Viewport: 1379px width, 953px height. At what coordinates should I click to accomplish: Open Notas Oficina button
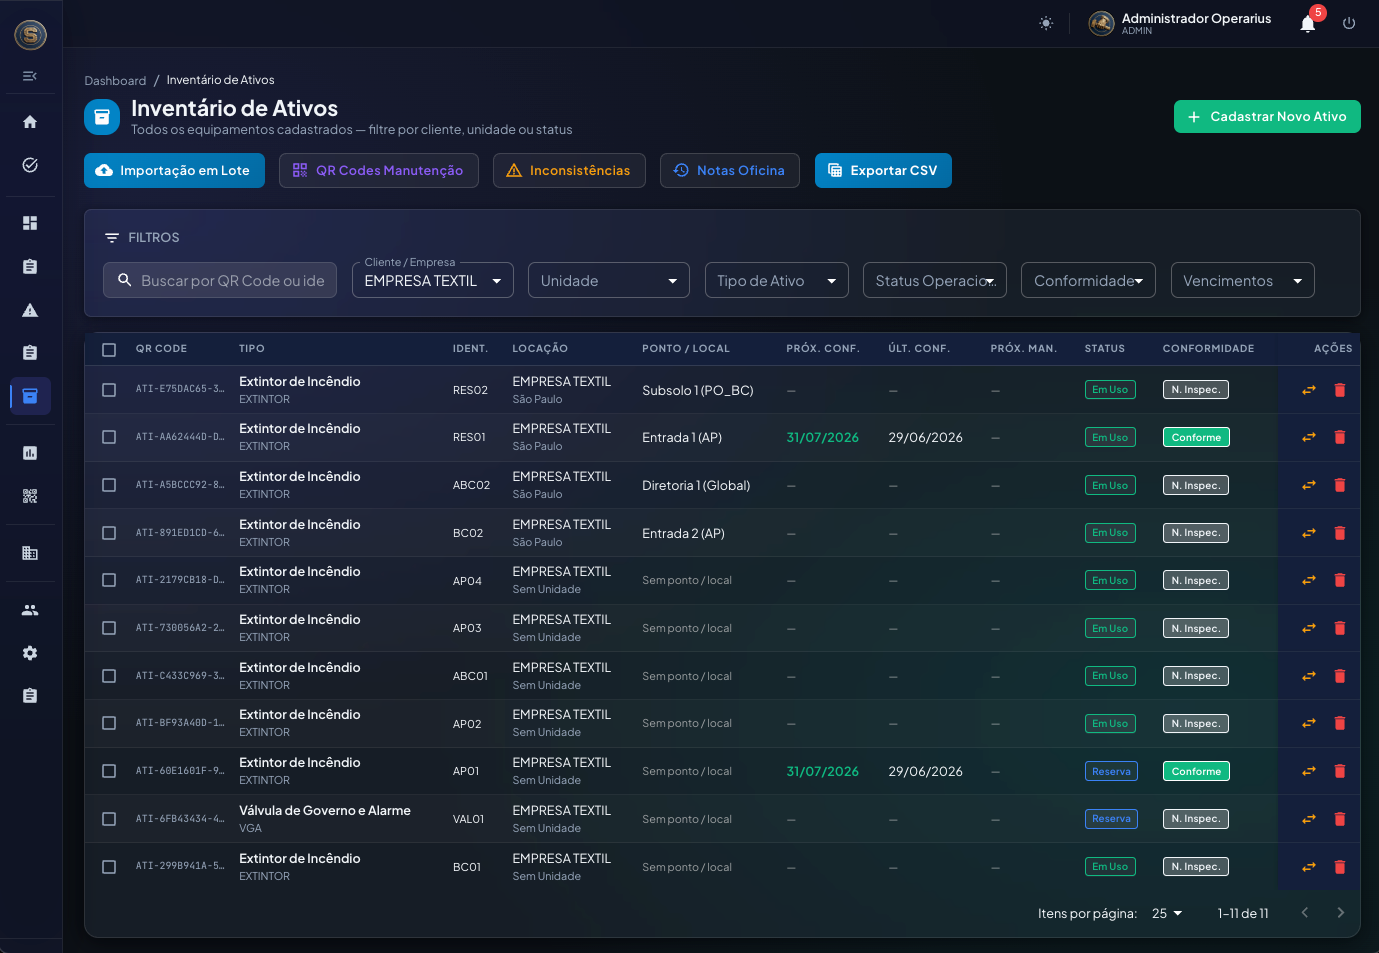(730, 170)
